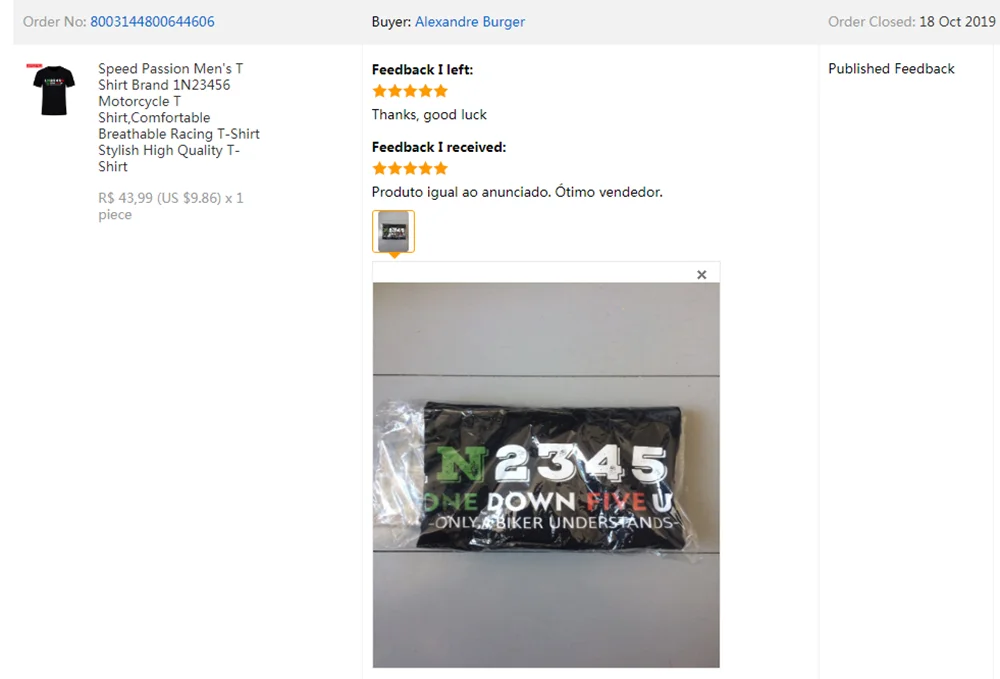
Task: Click the black T-shirt product thumbnail
Action: tap(54, 89)
